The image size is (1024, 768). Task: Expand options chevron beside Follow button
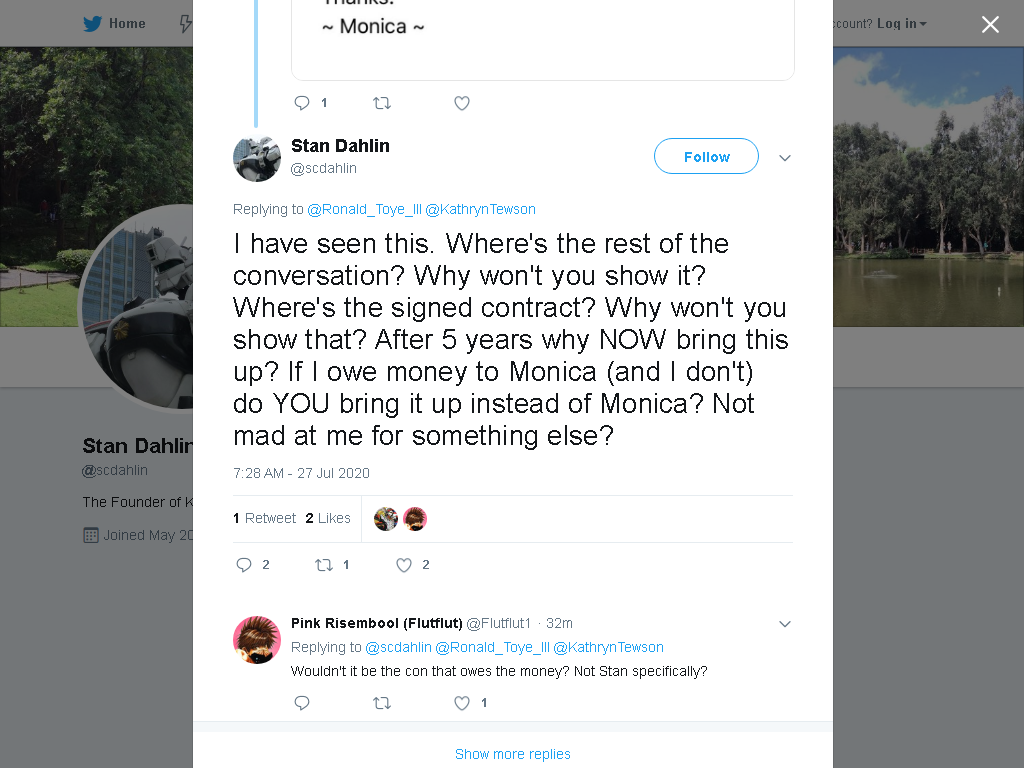785,158
